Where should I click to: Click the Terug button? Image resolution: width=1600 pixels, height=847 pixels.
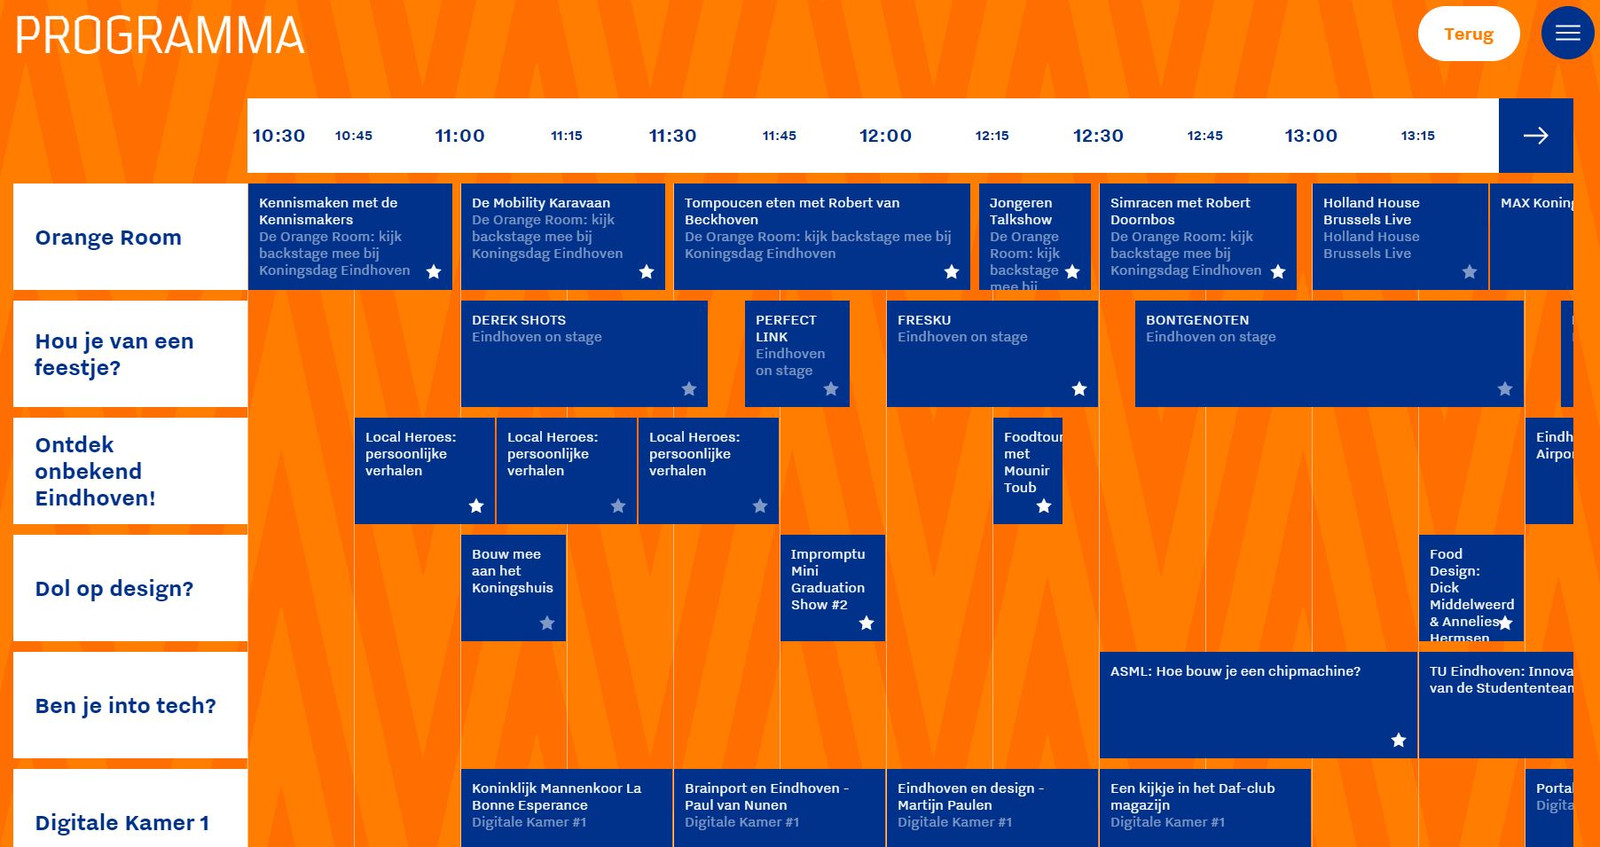coord(1468,34)
